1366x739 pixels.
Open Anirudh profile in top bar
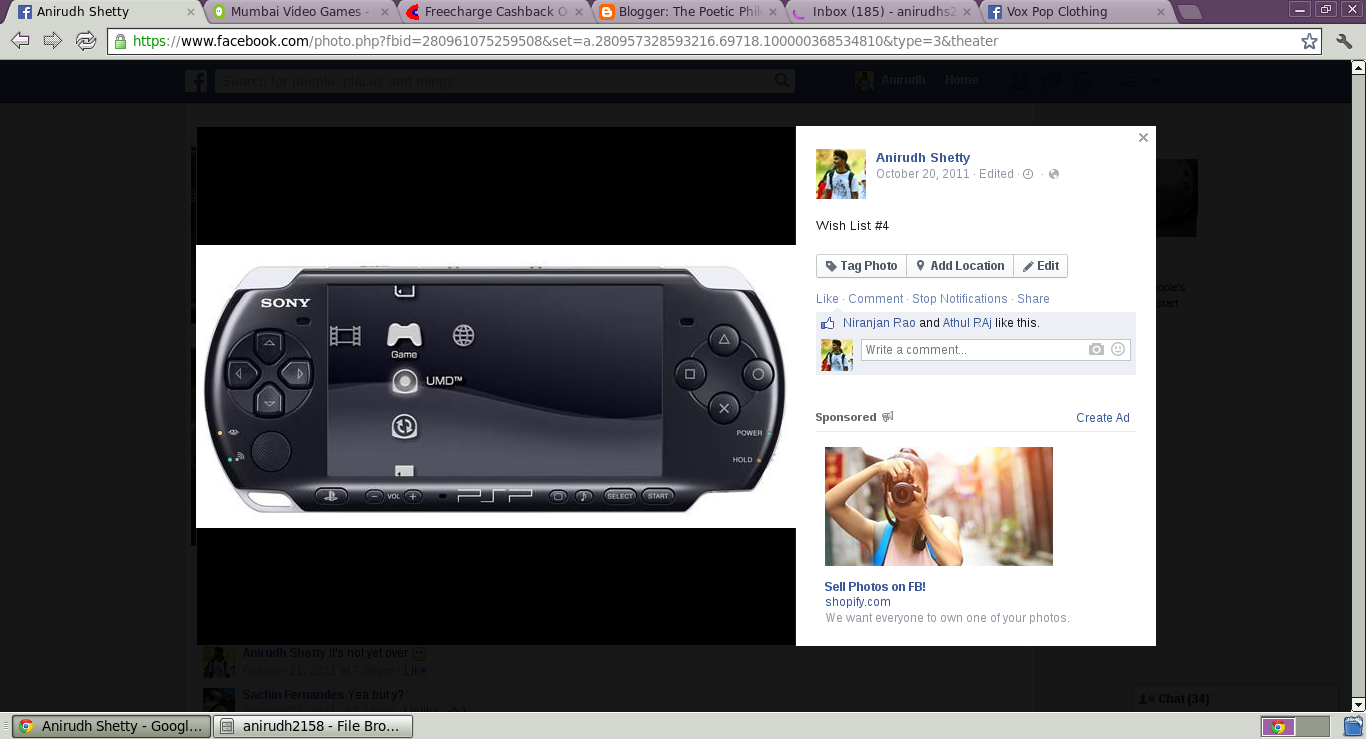(892, 80)
